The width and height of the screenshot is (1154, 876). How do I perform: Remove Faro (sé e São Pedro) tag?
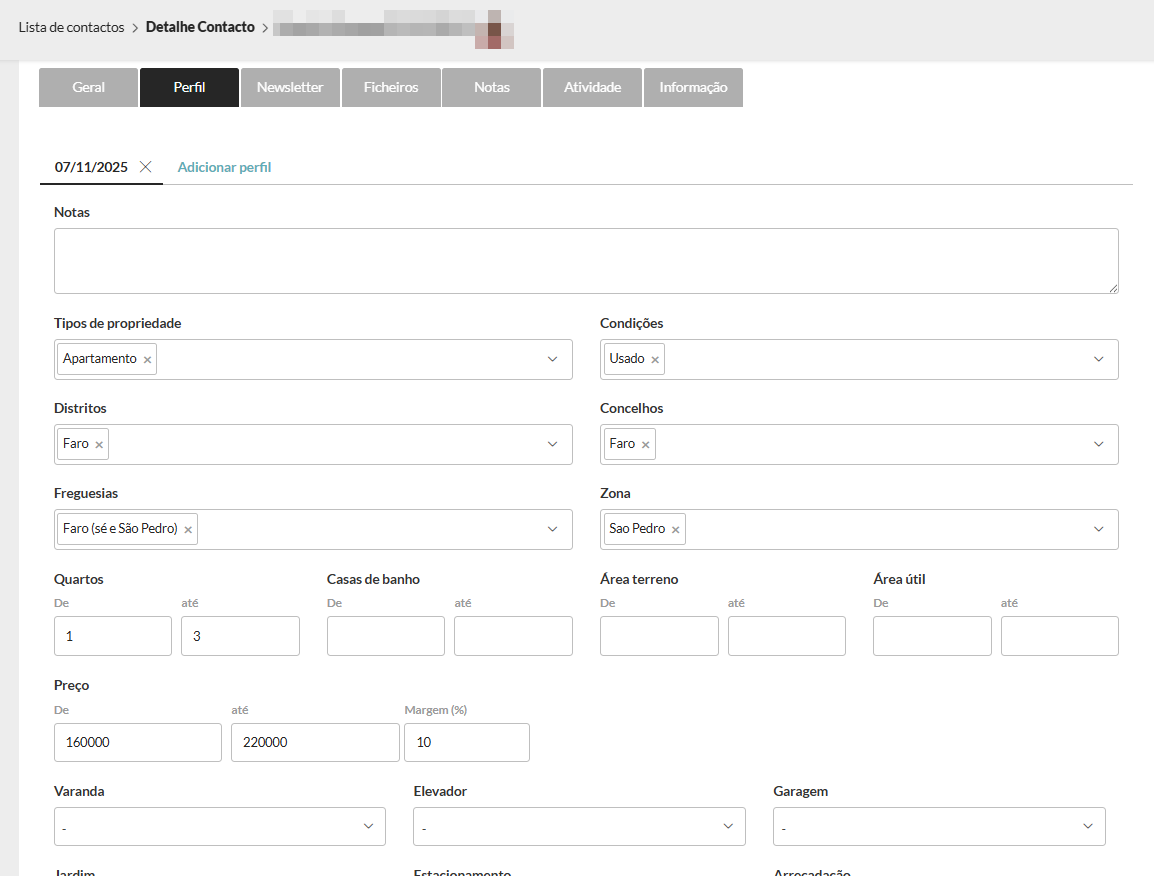(188, 530)
